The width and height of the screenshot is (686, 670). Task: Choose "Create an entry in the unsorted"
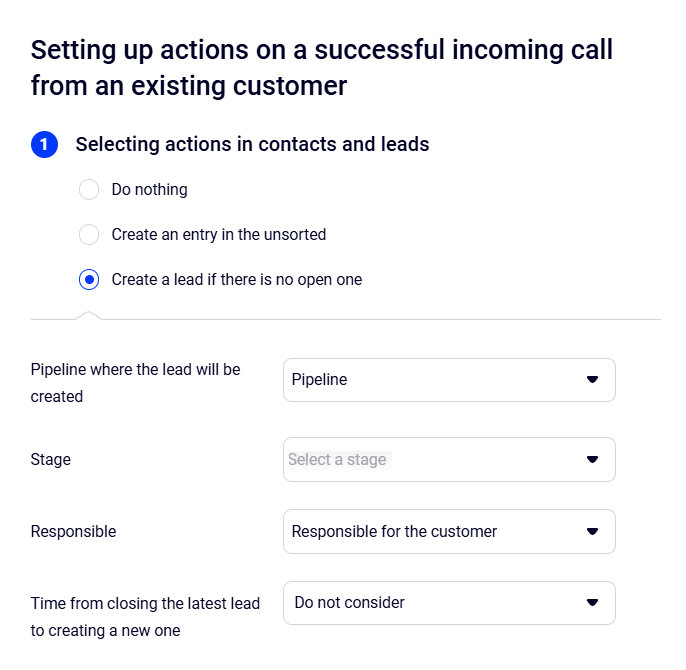(89, 235)
